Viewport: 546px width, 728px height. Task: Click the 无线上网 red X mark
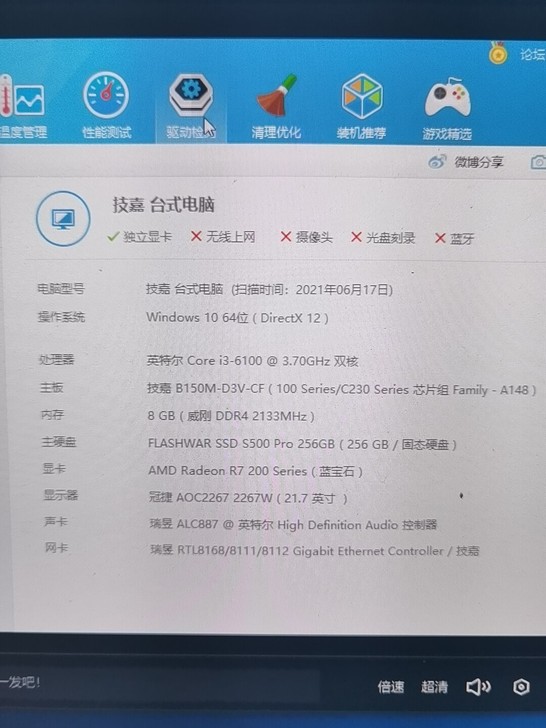(196, 237)
